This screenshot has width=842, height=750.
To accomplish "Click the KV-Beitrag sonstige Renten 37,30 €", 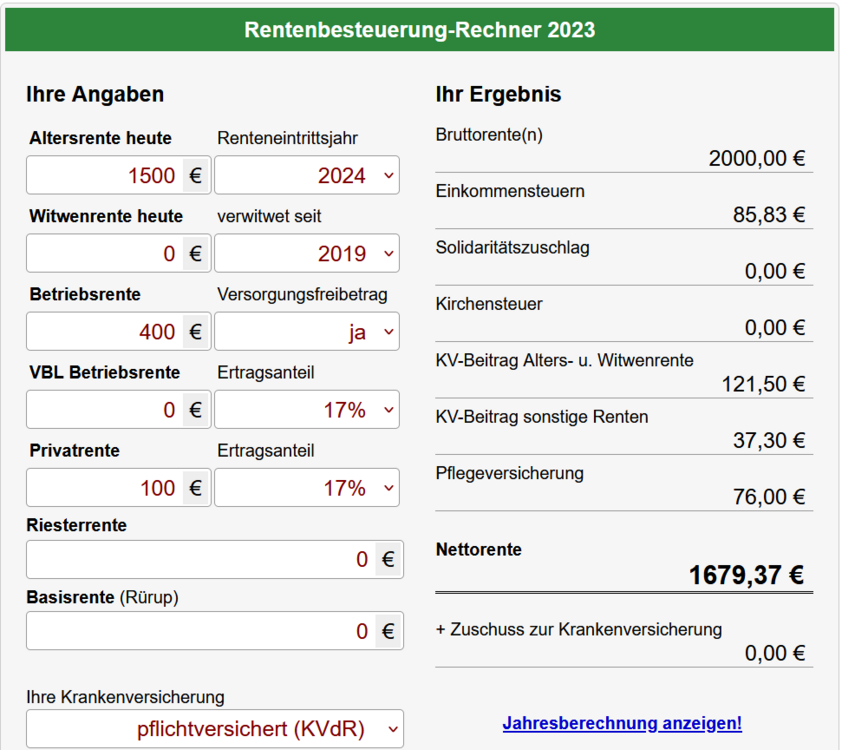I will pos(769,440).
